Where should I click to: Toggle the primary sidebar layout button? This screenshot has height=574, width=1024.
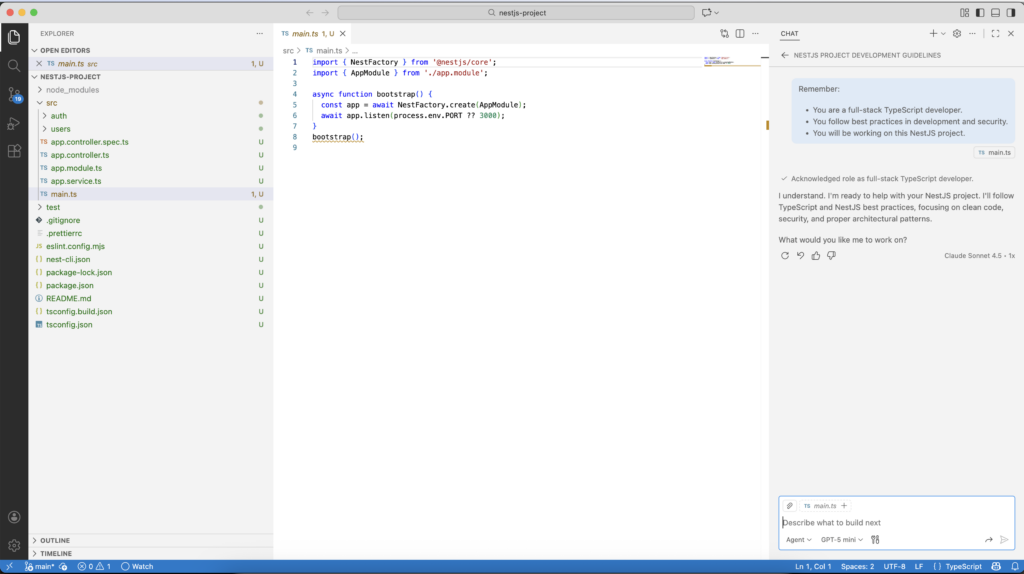tap(980, 12)
